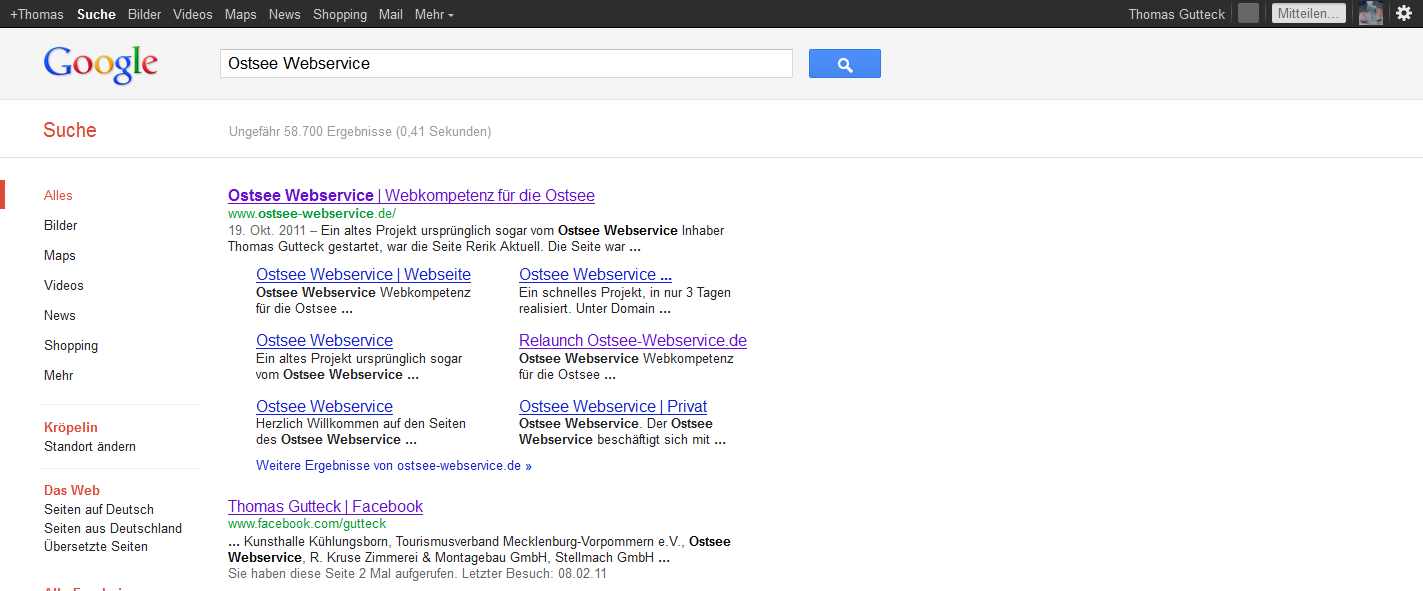Click the red 'Suche' heading
This screenshot has width=1423, height=591.
coord(70,131)
